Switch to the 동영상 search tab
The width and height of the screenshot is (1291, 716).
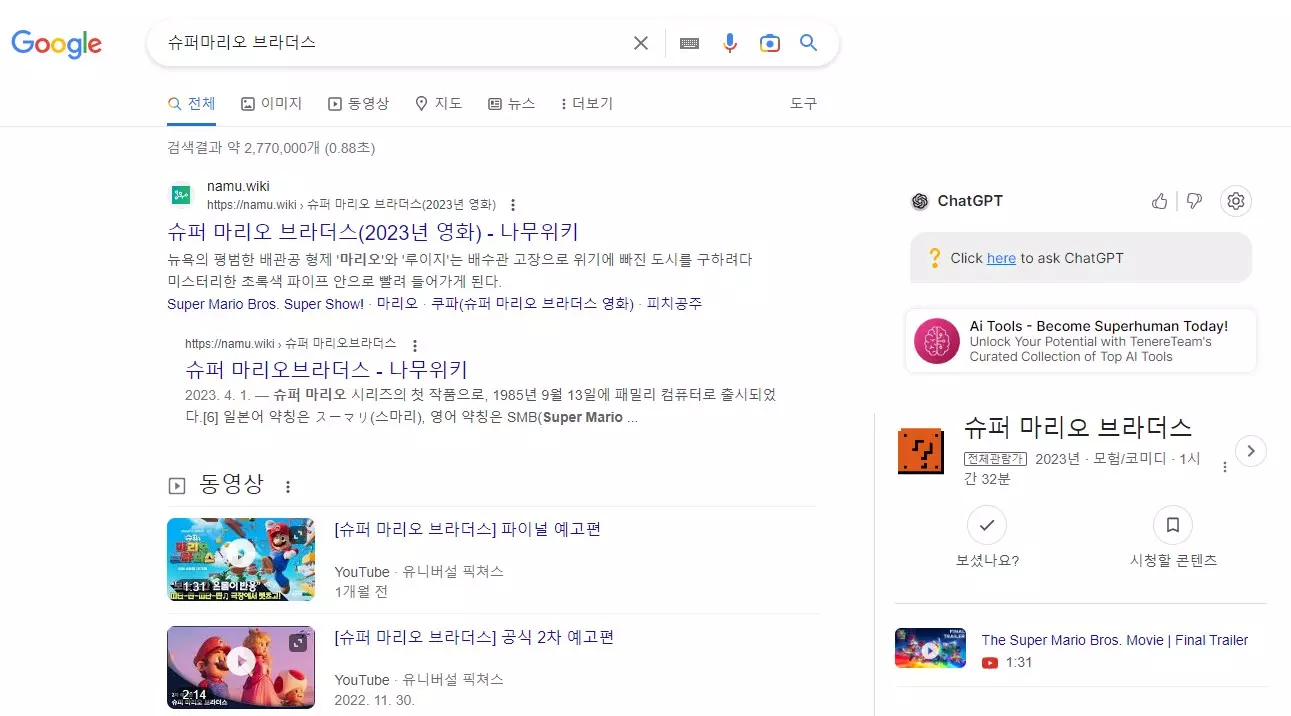click(x=359, y=103)
